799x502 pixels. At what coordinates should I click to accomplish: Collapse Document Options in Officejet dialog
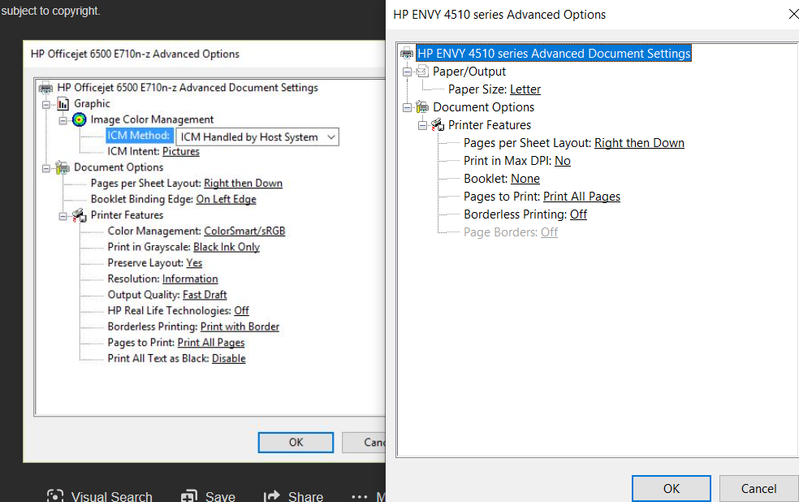[46, 168]
